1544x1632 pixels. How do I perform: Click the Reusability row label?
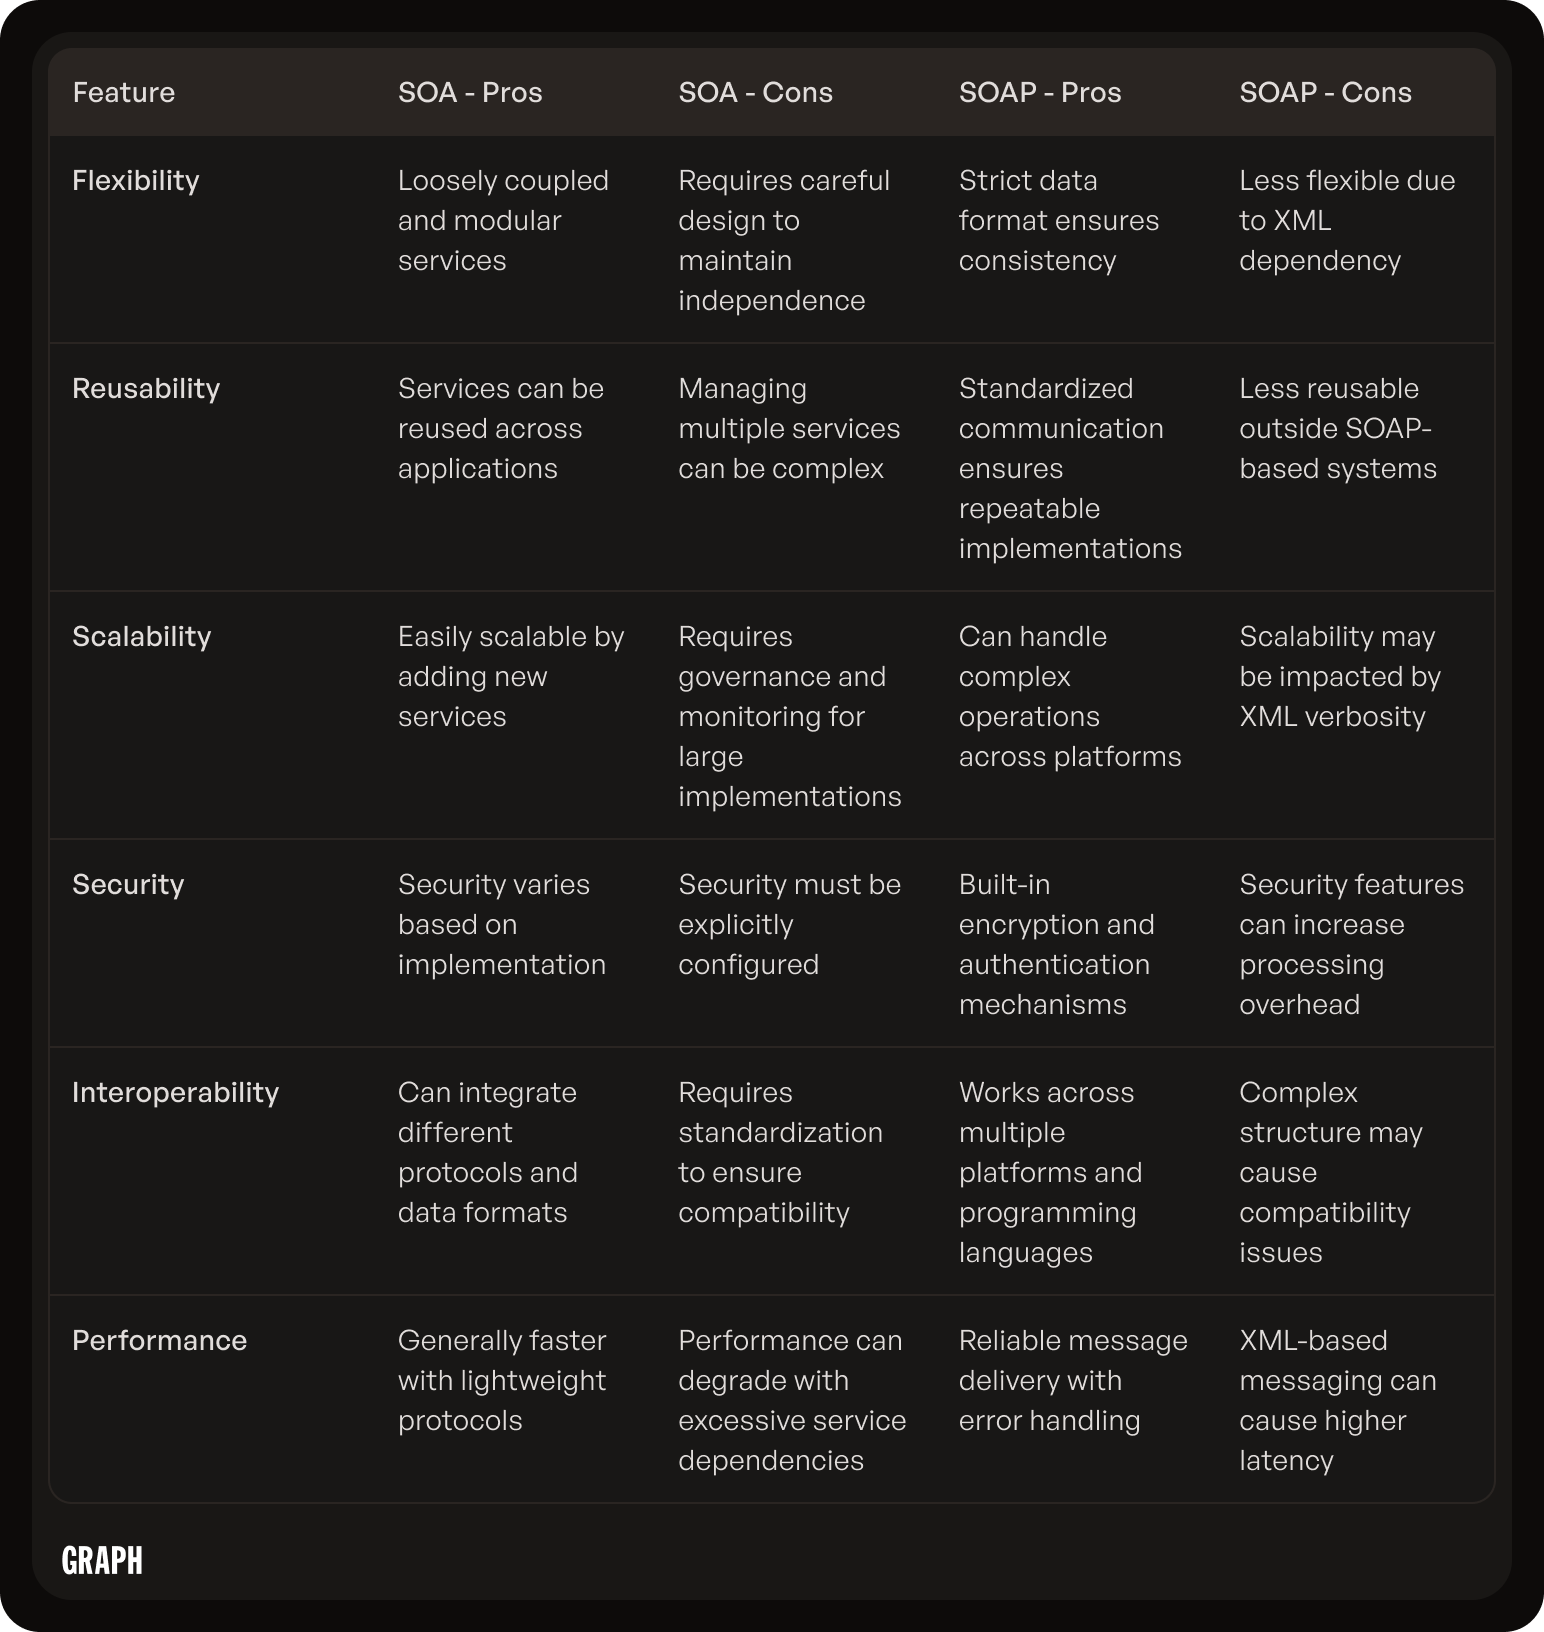click(x=146, y=388)
